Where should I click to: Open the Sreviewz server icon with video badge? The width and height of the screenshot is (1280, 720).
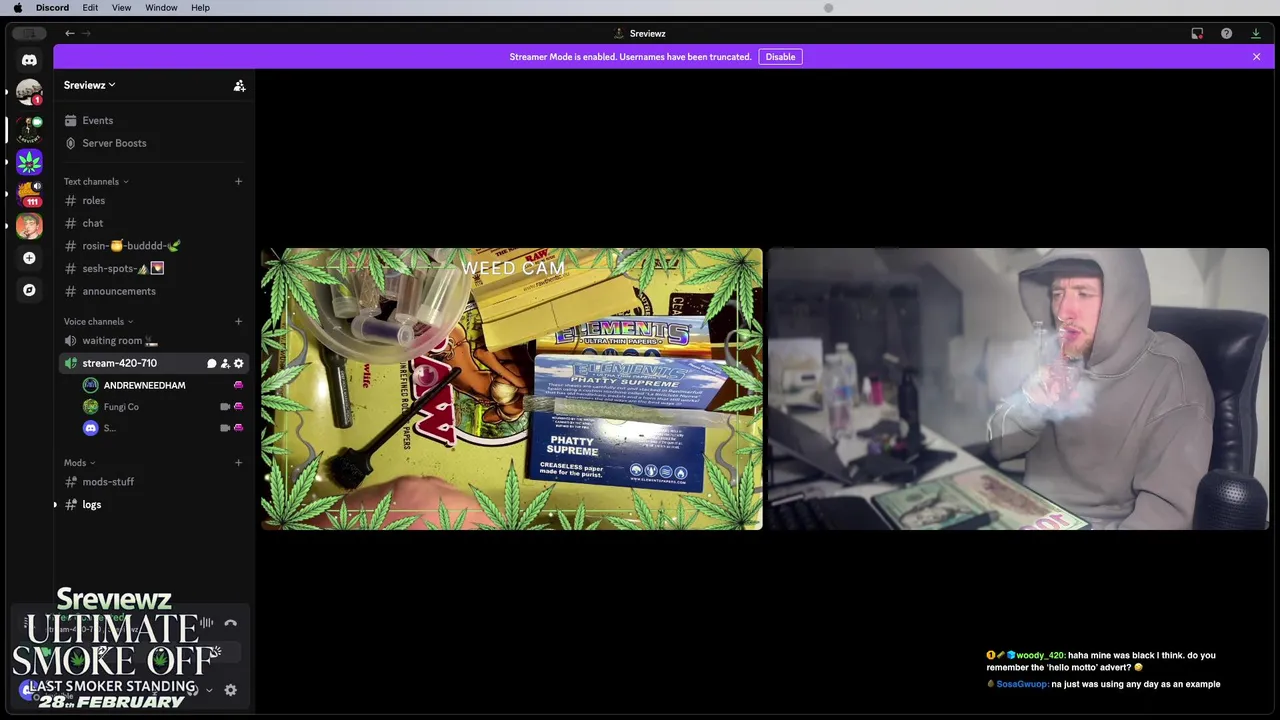pyautogui.click(x=29, y=128)
